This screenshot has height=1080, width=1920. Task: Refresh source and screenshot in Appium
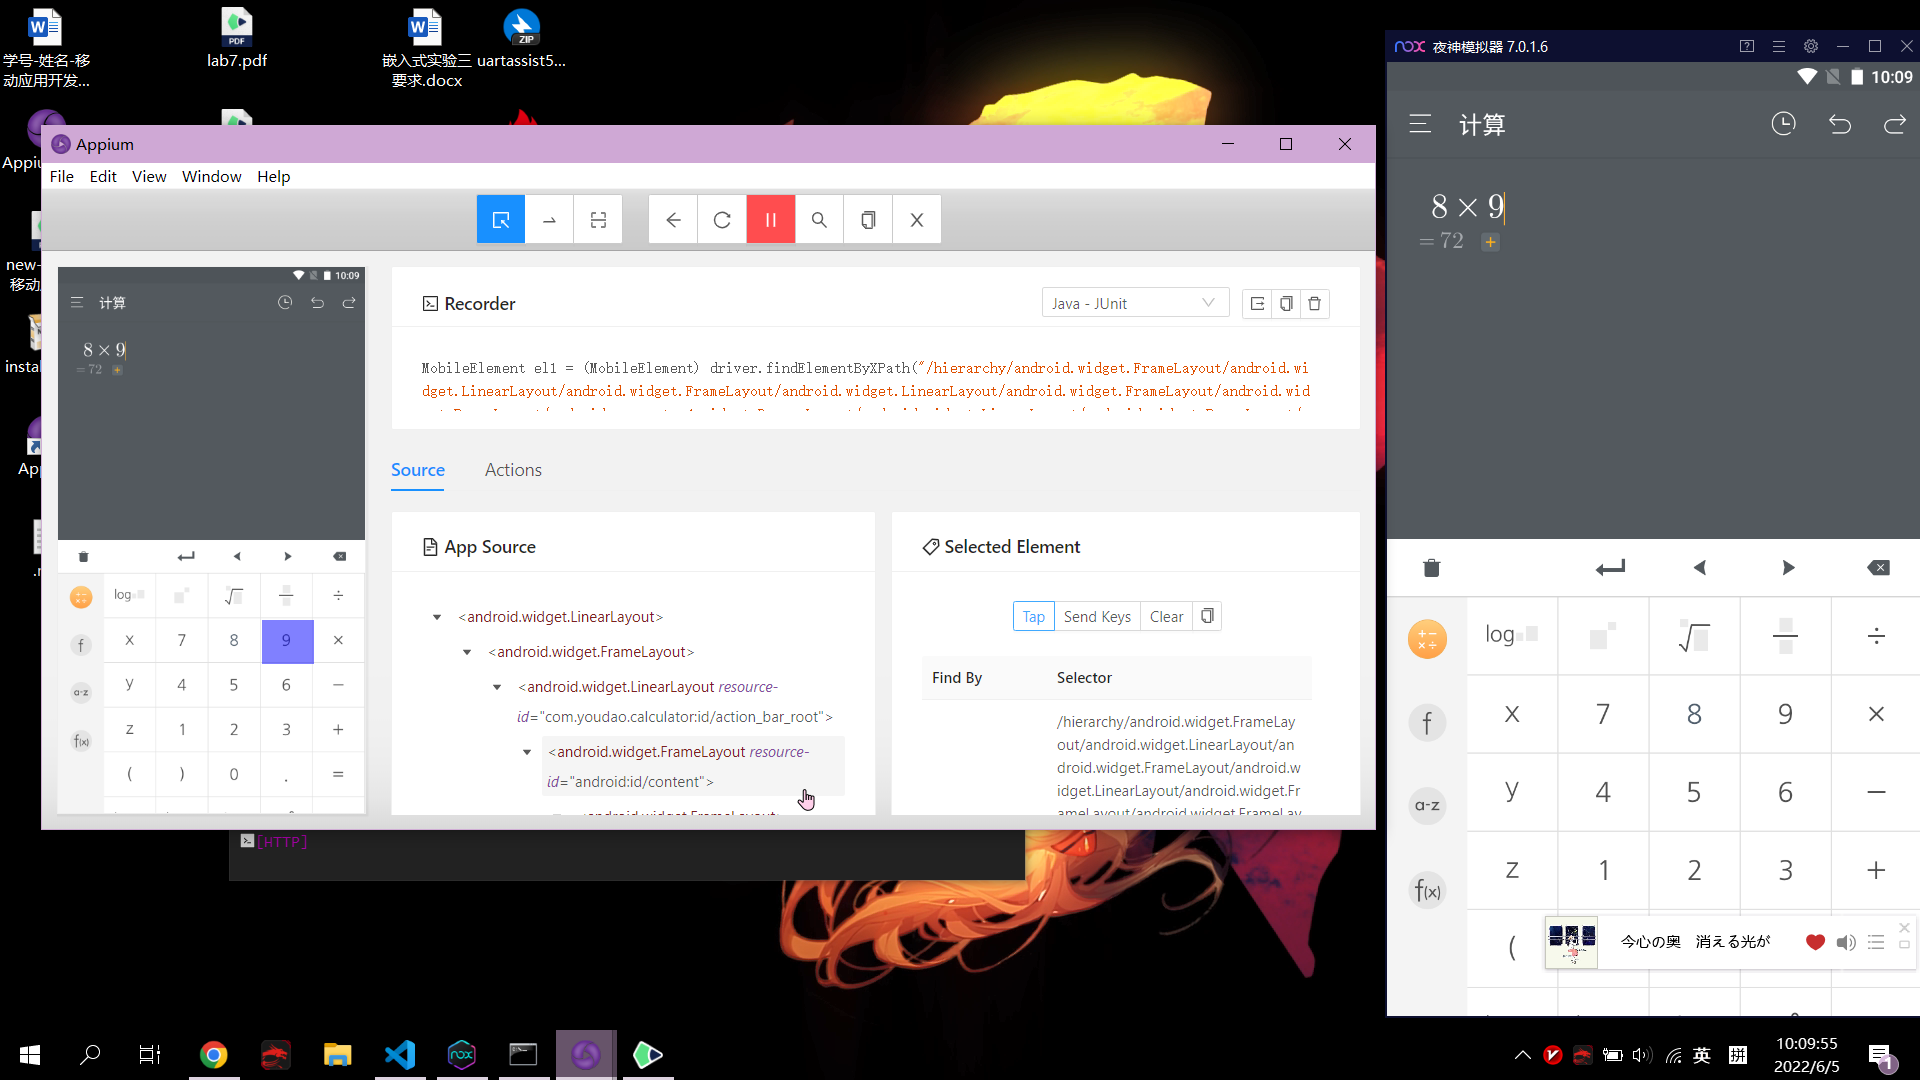tap(722, 220)
